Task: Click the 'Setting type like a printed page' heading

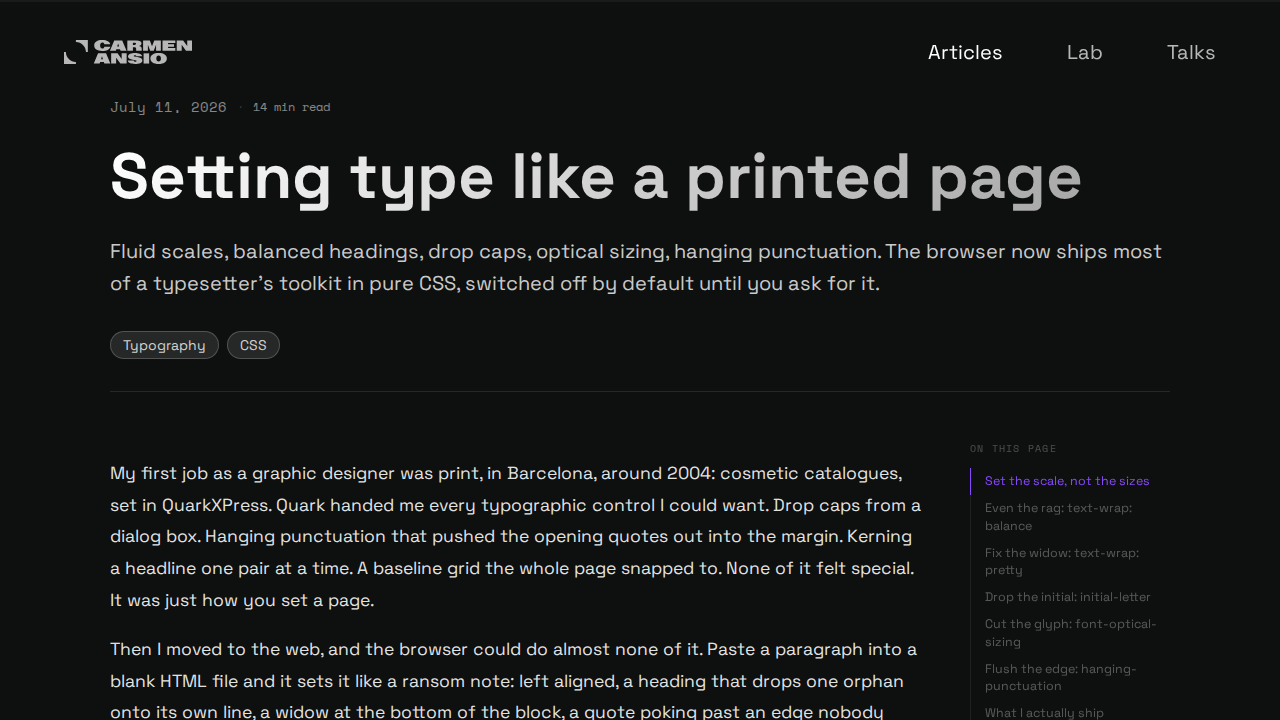Action: tap(596, 177)
